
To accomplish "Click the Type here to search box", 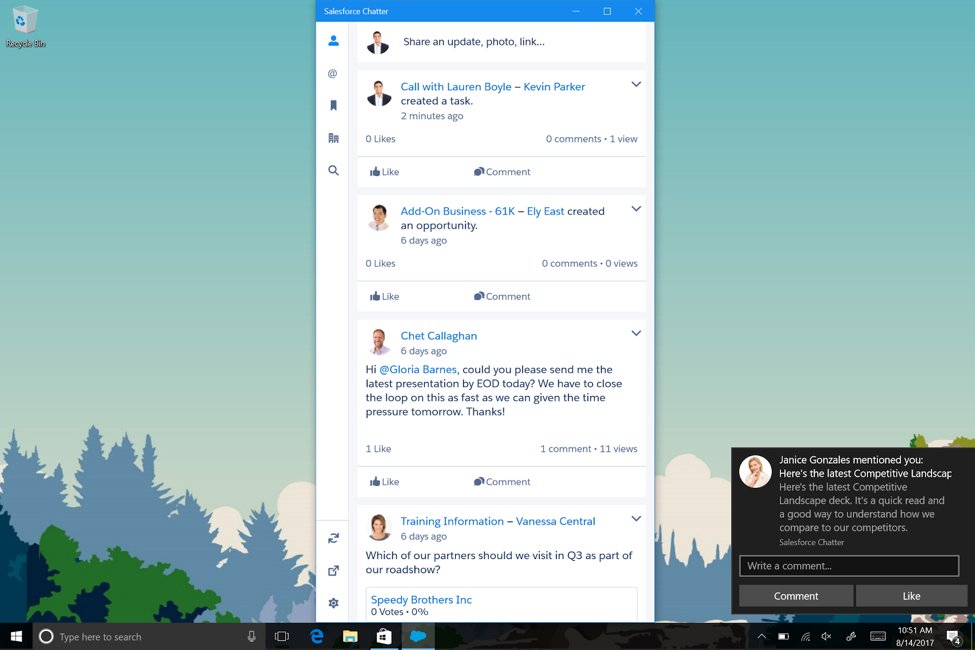I will [x=148, y=636].
